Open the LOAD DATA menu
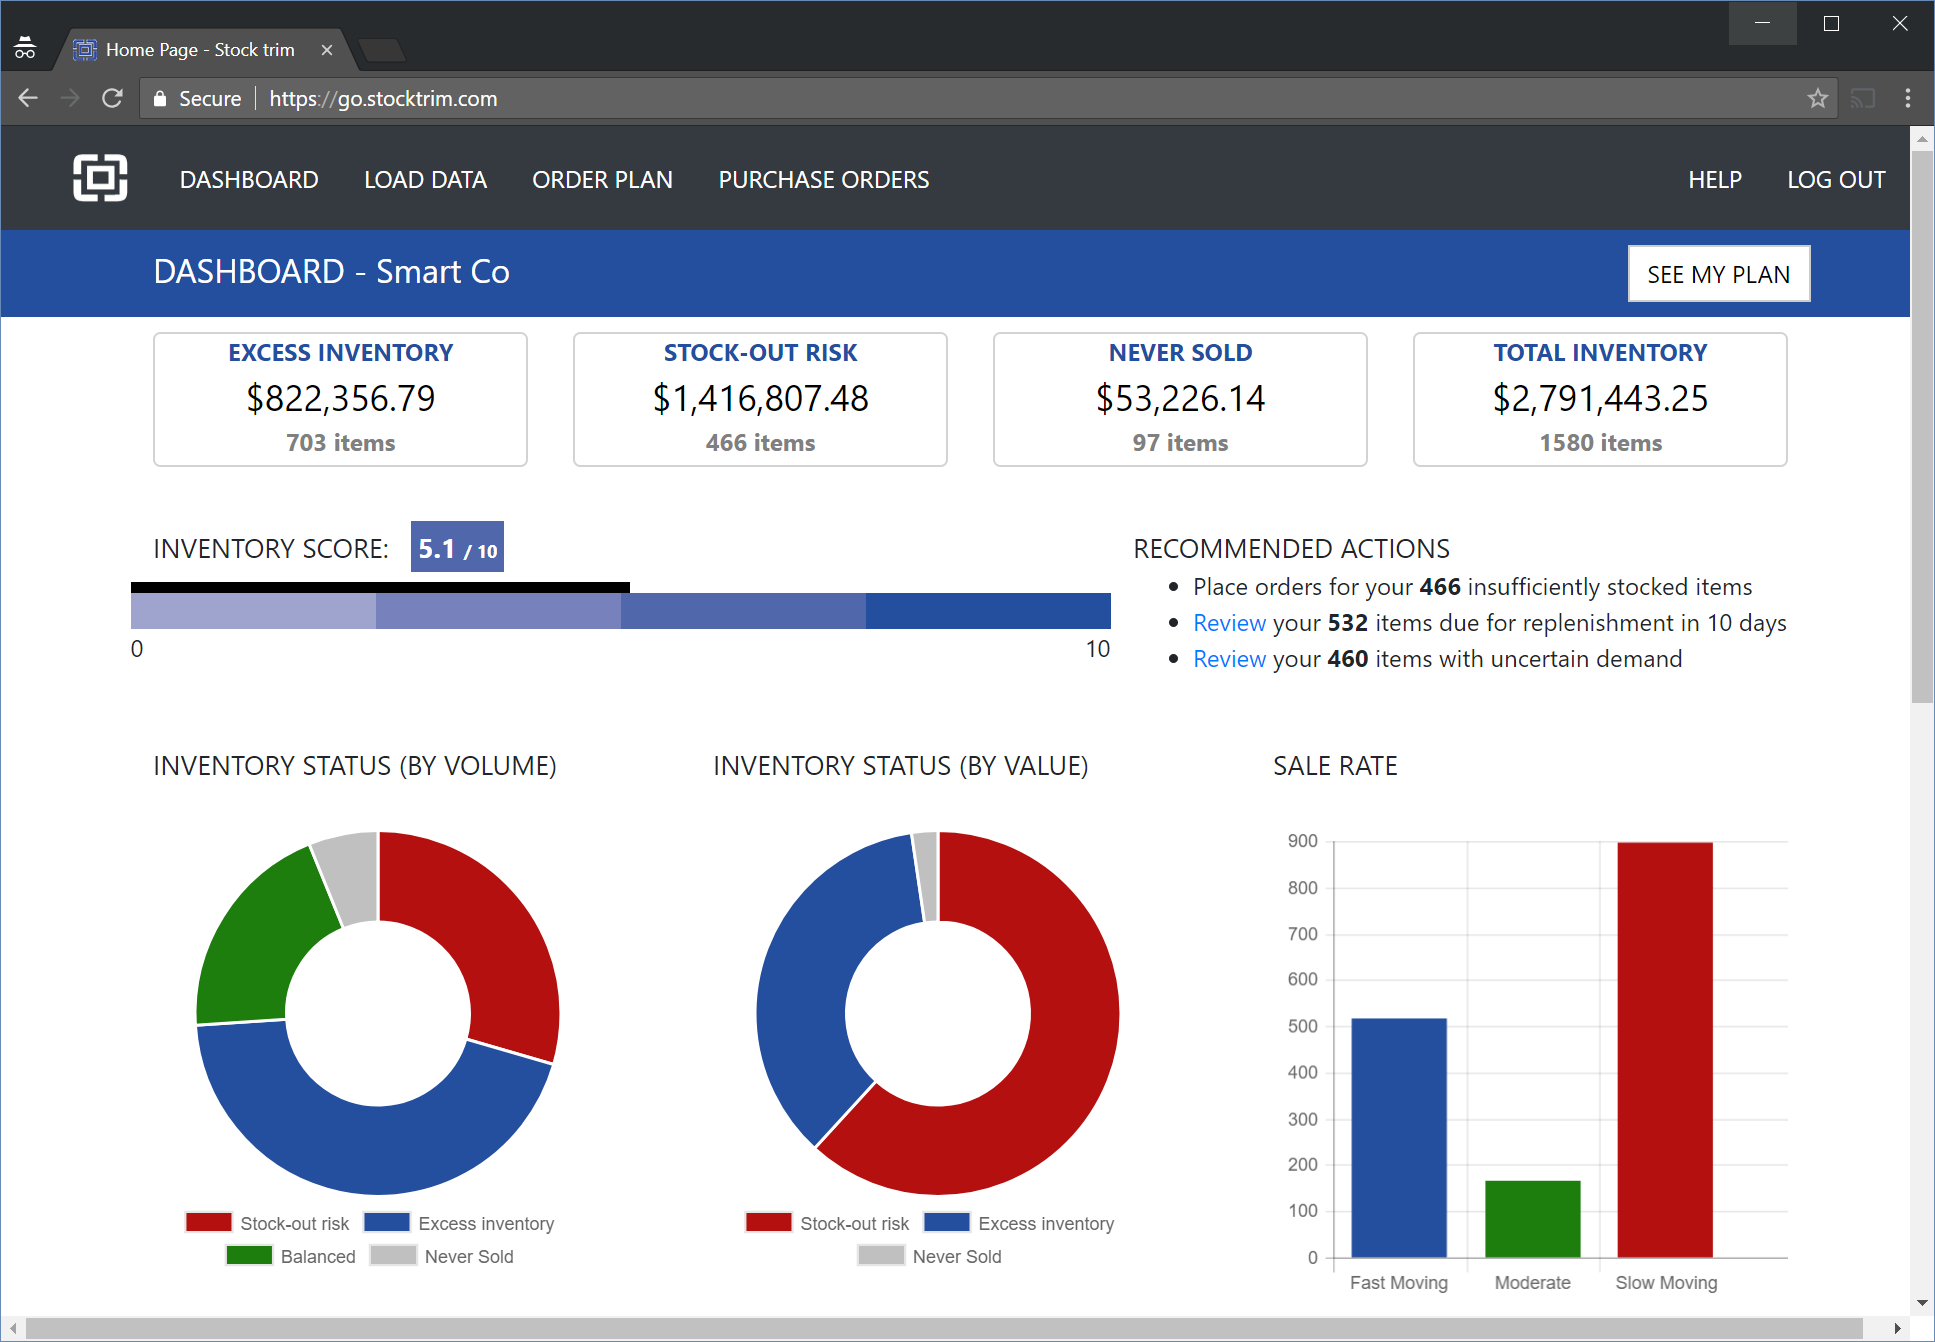 pos(425,180)
